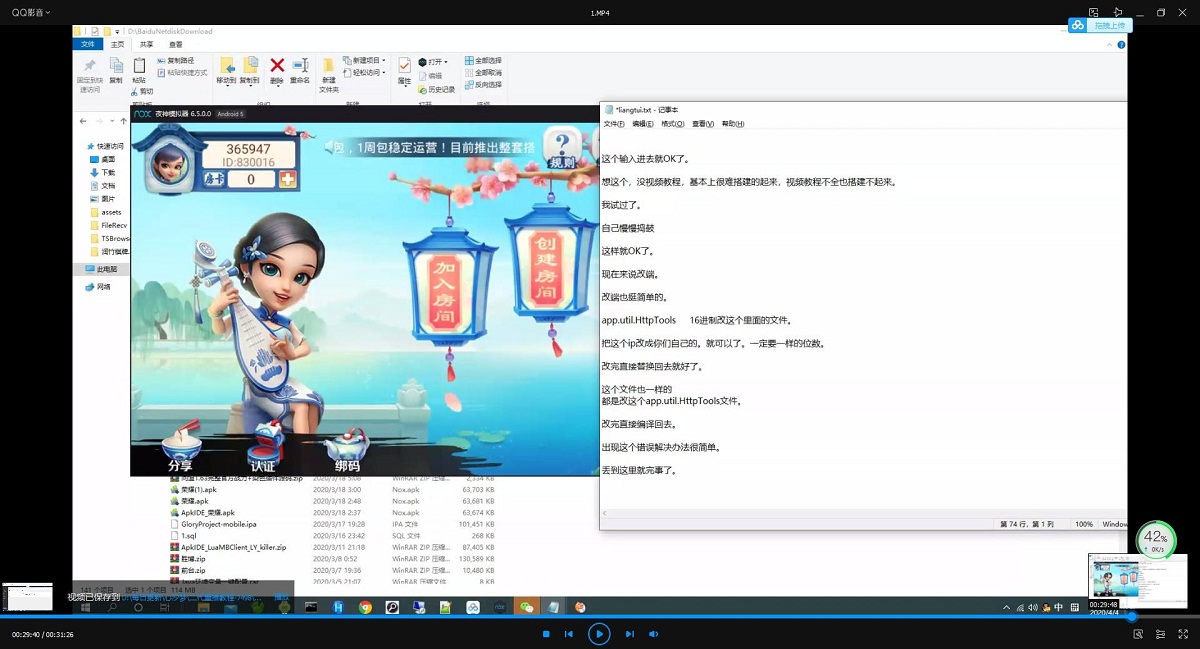
Task: Click the red delete icon in Explorer ribbon
Action: (x=277, y=67)
